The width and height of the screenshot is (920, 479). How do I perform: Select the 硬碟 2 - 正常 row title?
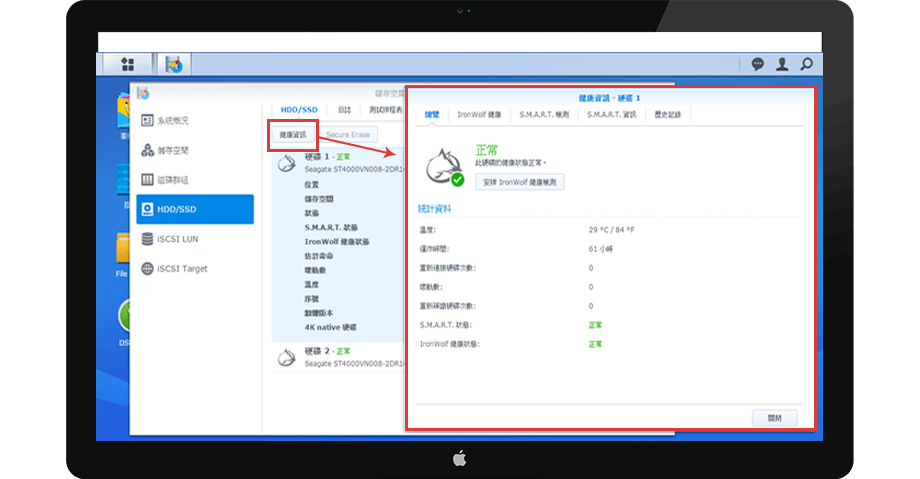327,351
